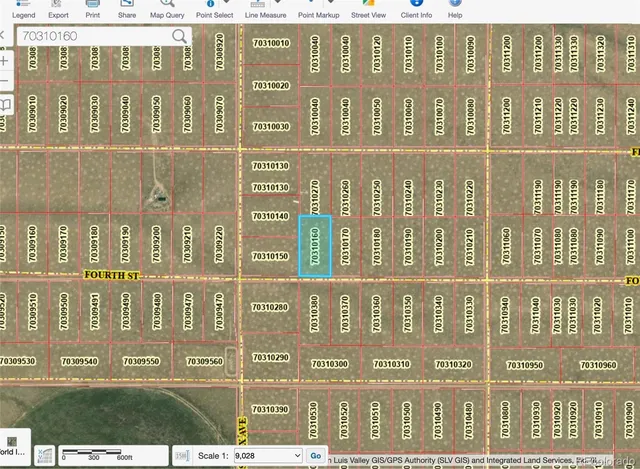Select the Line Measure tool
The width and height of the screenshot is (640, 469).
click(264, 10)
